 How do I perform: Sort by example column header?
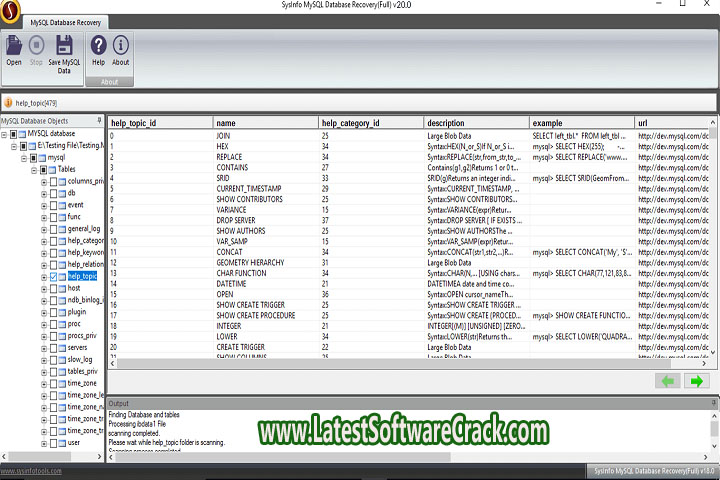(582, 123)
